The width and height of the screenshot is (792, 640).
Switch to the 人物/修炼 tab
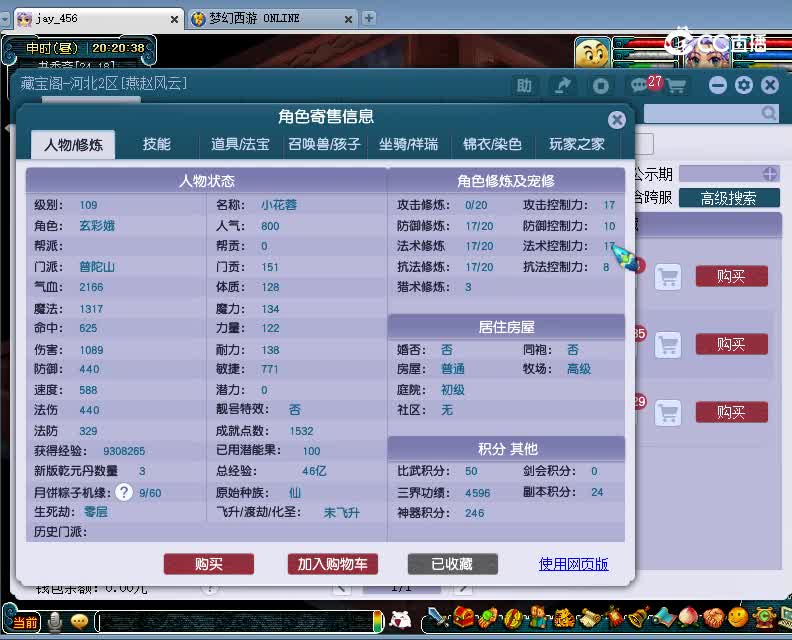[73, 145]
